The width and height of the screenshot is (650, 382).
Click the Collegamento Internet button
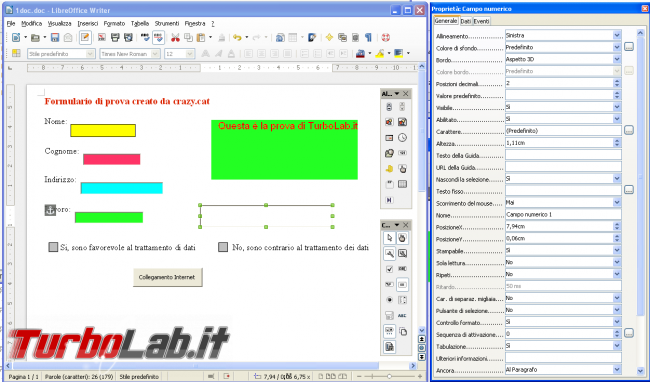coord(167,277)
